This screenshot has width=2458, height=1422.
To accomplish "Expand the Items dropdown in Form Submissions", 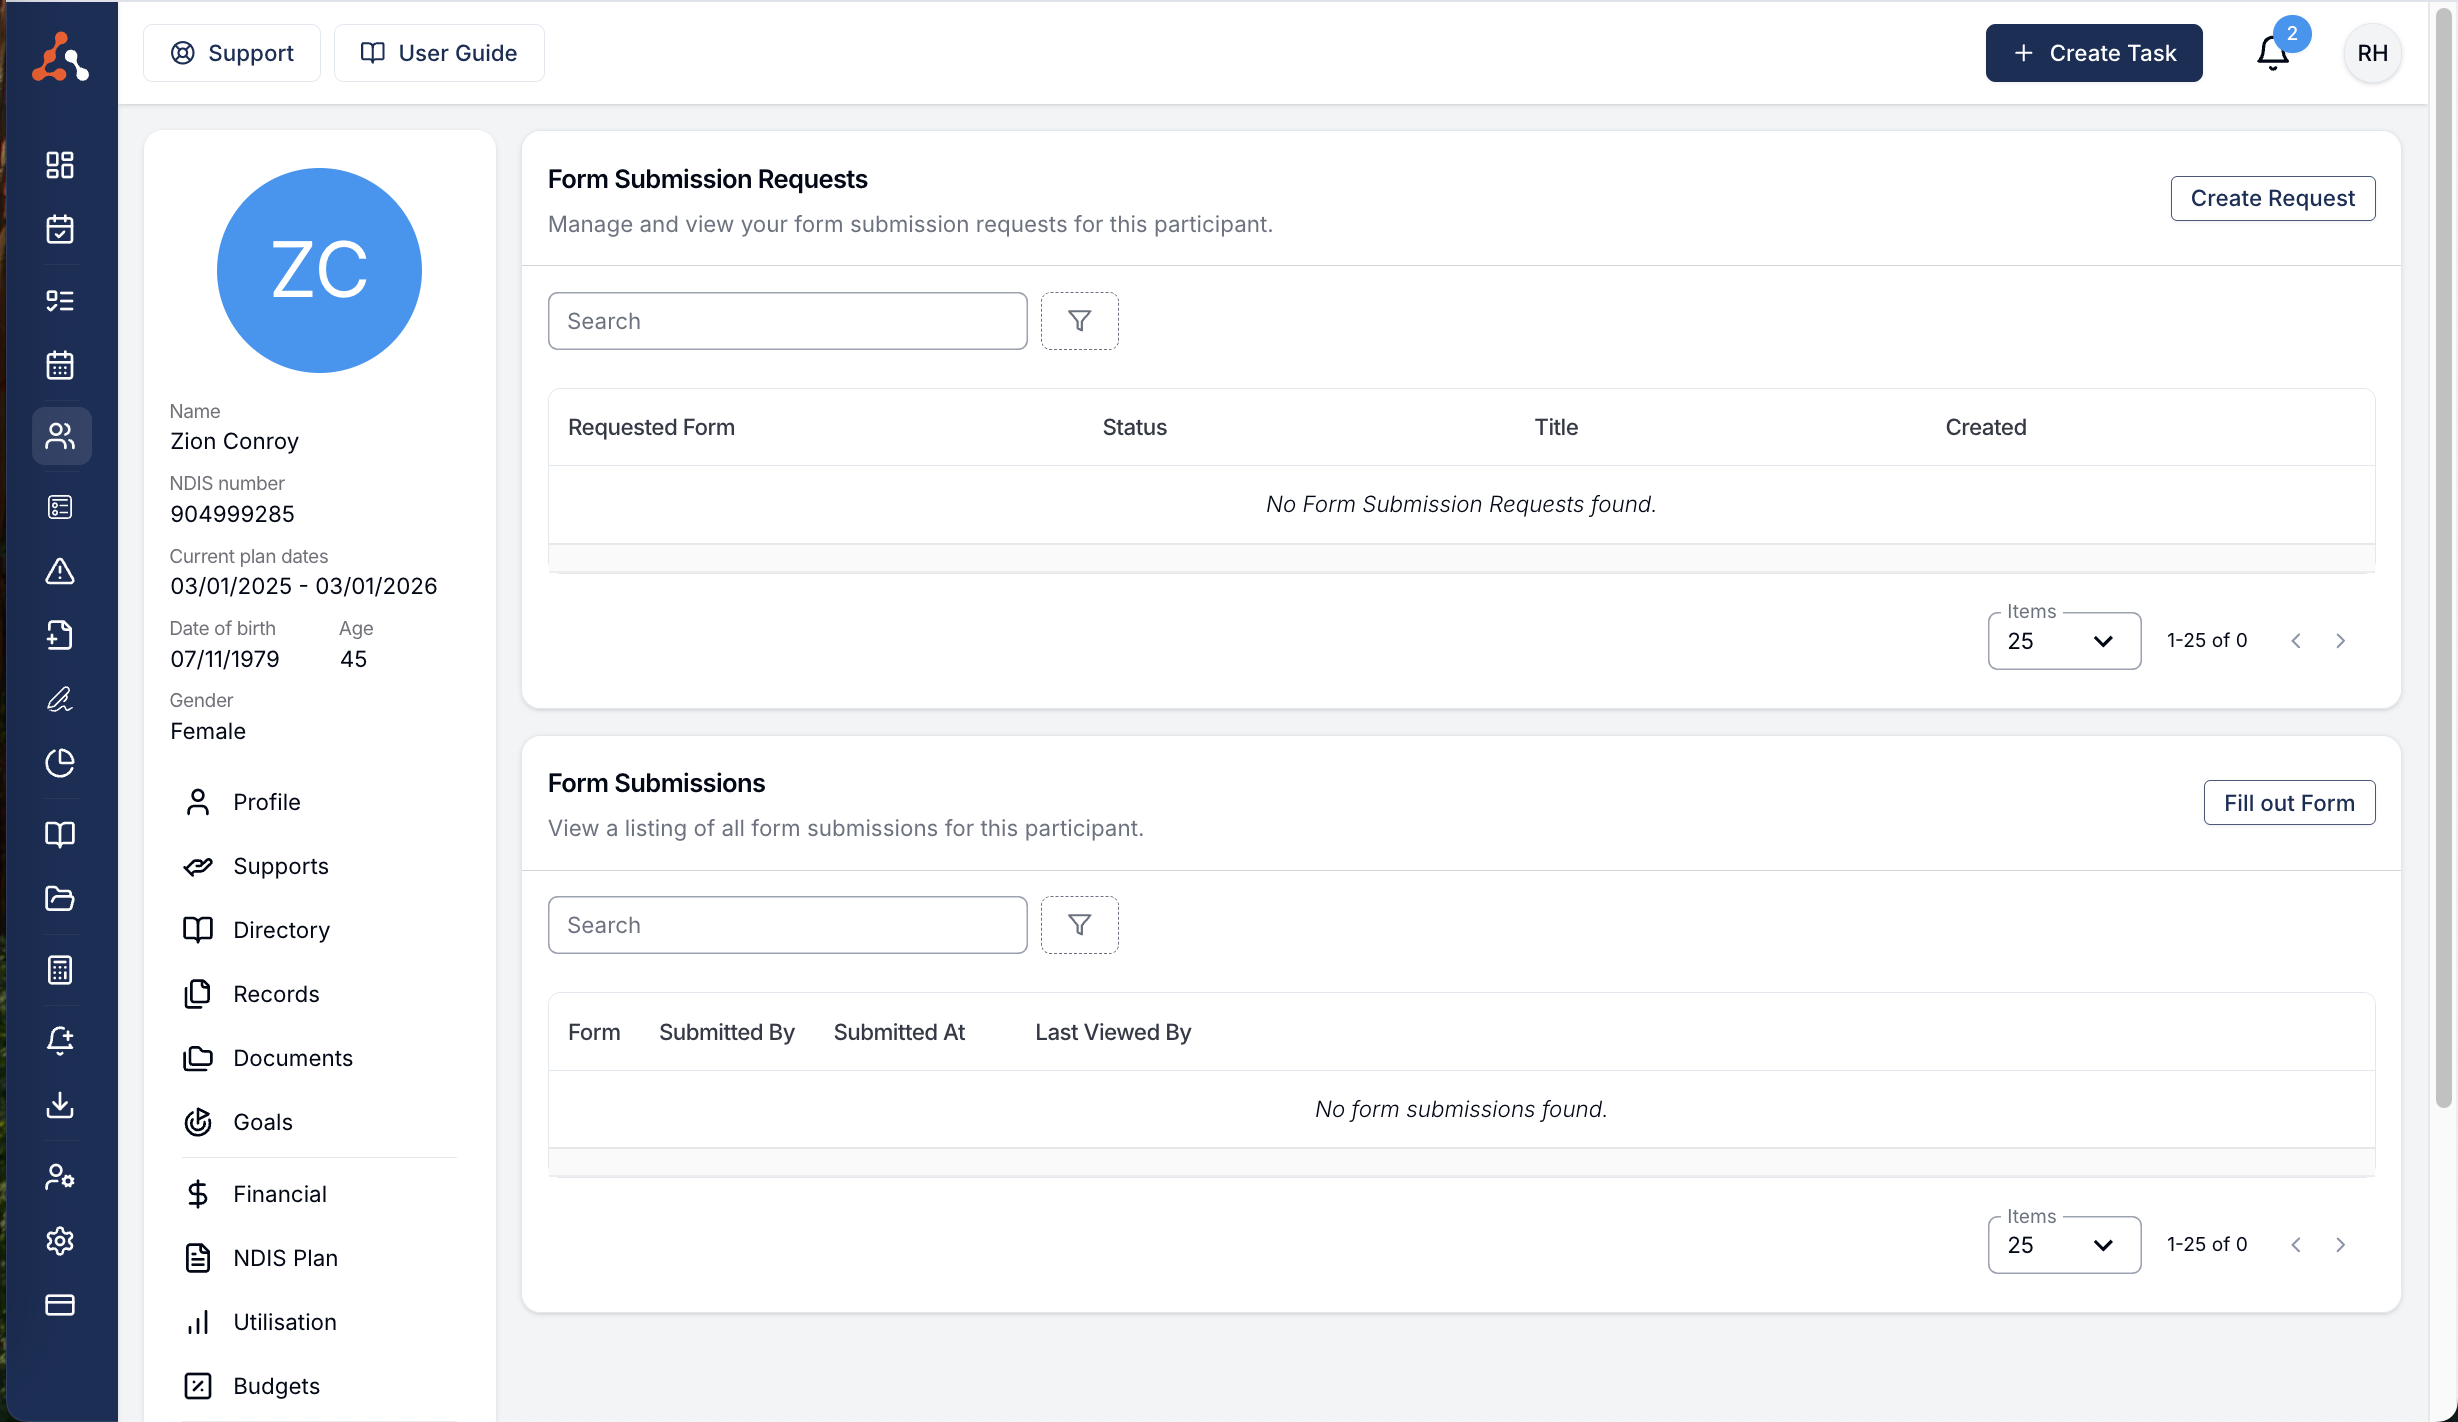I will (2063, 1245).
